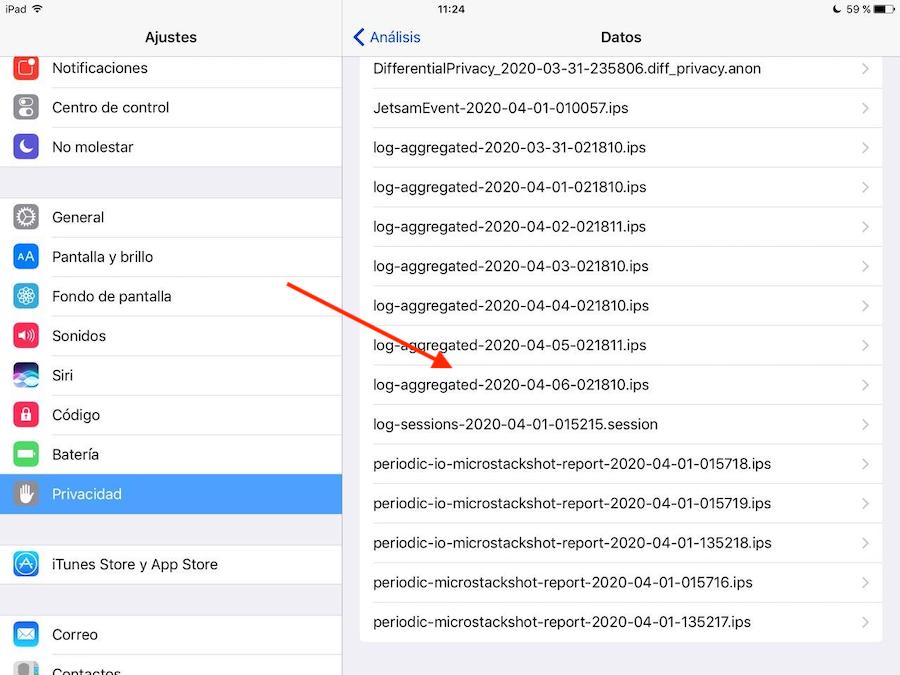Viewport: 900px width, 675px height.
Task: Open JetsamEvent-2020-04-01-010057.ips
Action: click(x=621, y=108)
